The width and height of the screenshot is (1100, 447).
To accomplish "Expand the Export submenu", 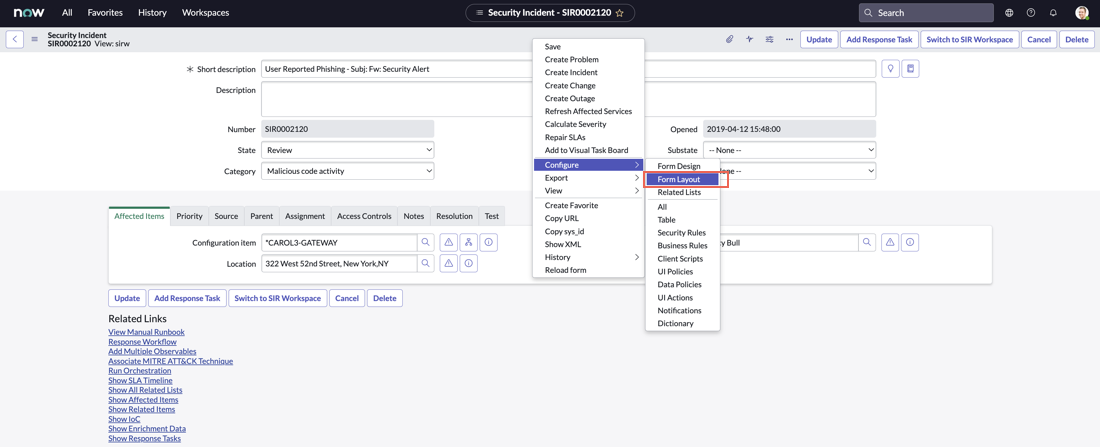I will (588, 178).
